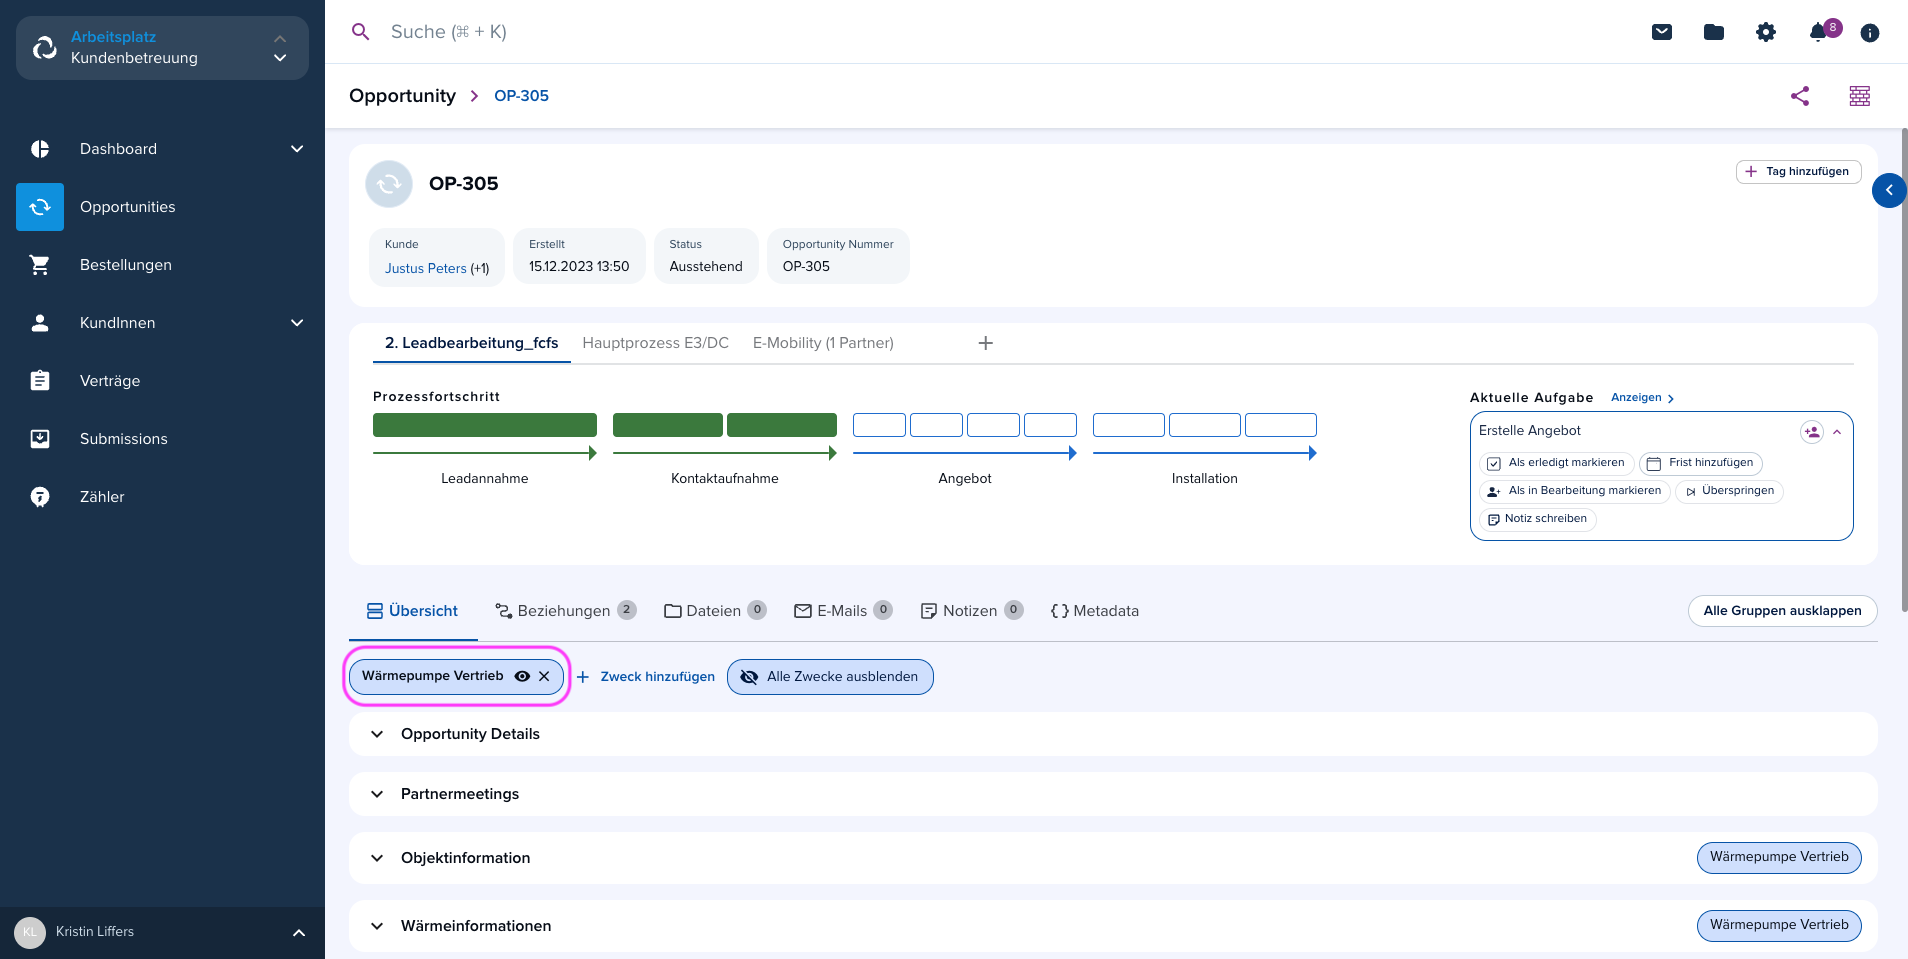
Task: Add new workflow with plus icon
Action: (985, 343)
